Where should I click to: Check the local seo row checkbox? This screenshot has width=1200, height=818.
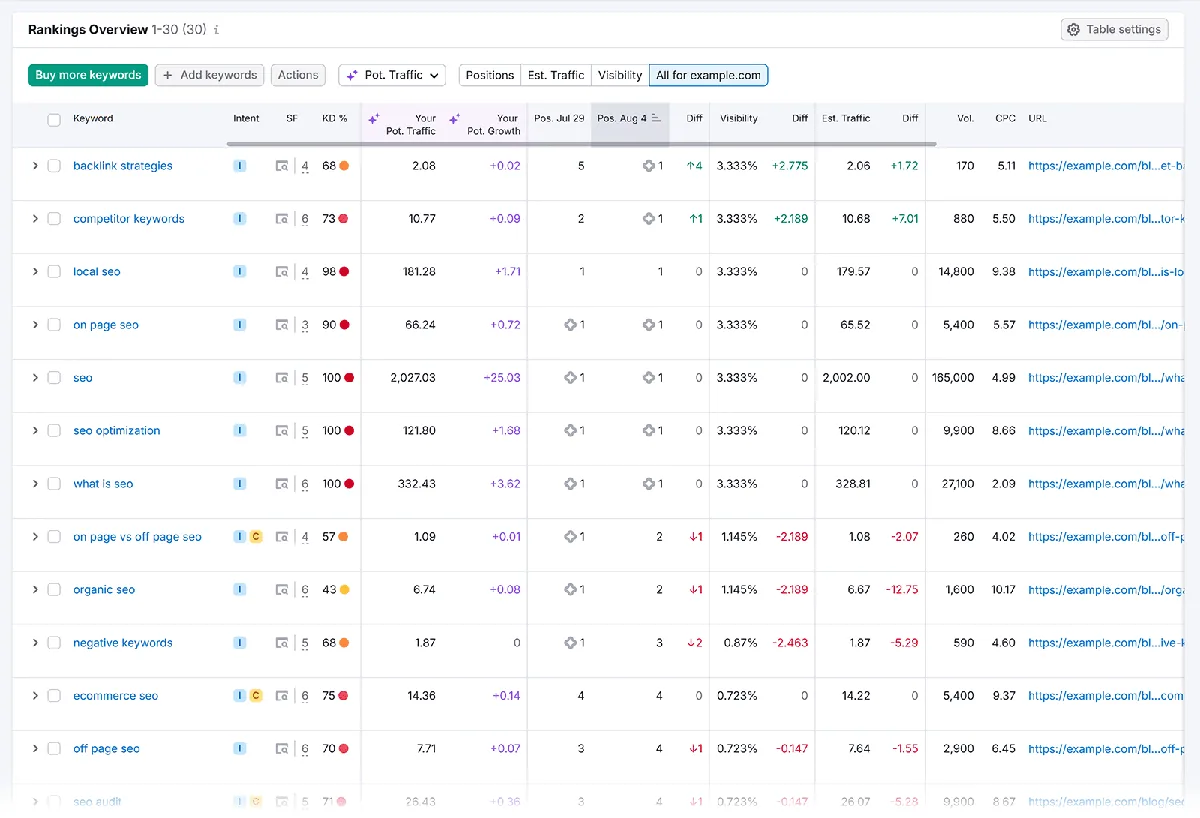(x=54, y=272)
